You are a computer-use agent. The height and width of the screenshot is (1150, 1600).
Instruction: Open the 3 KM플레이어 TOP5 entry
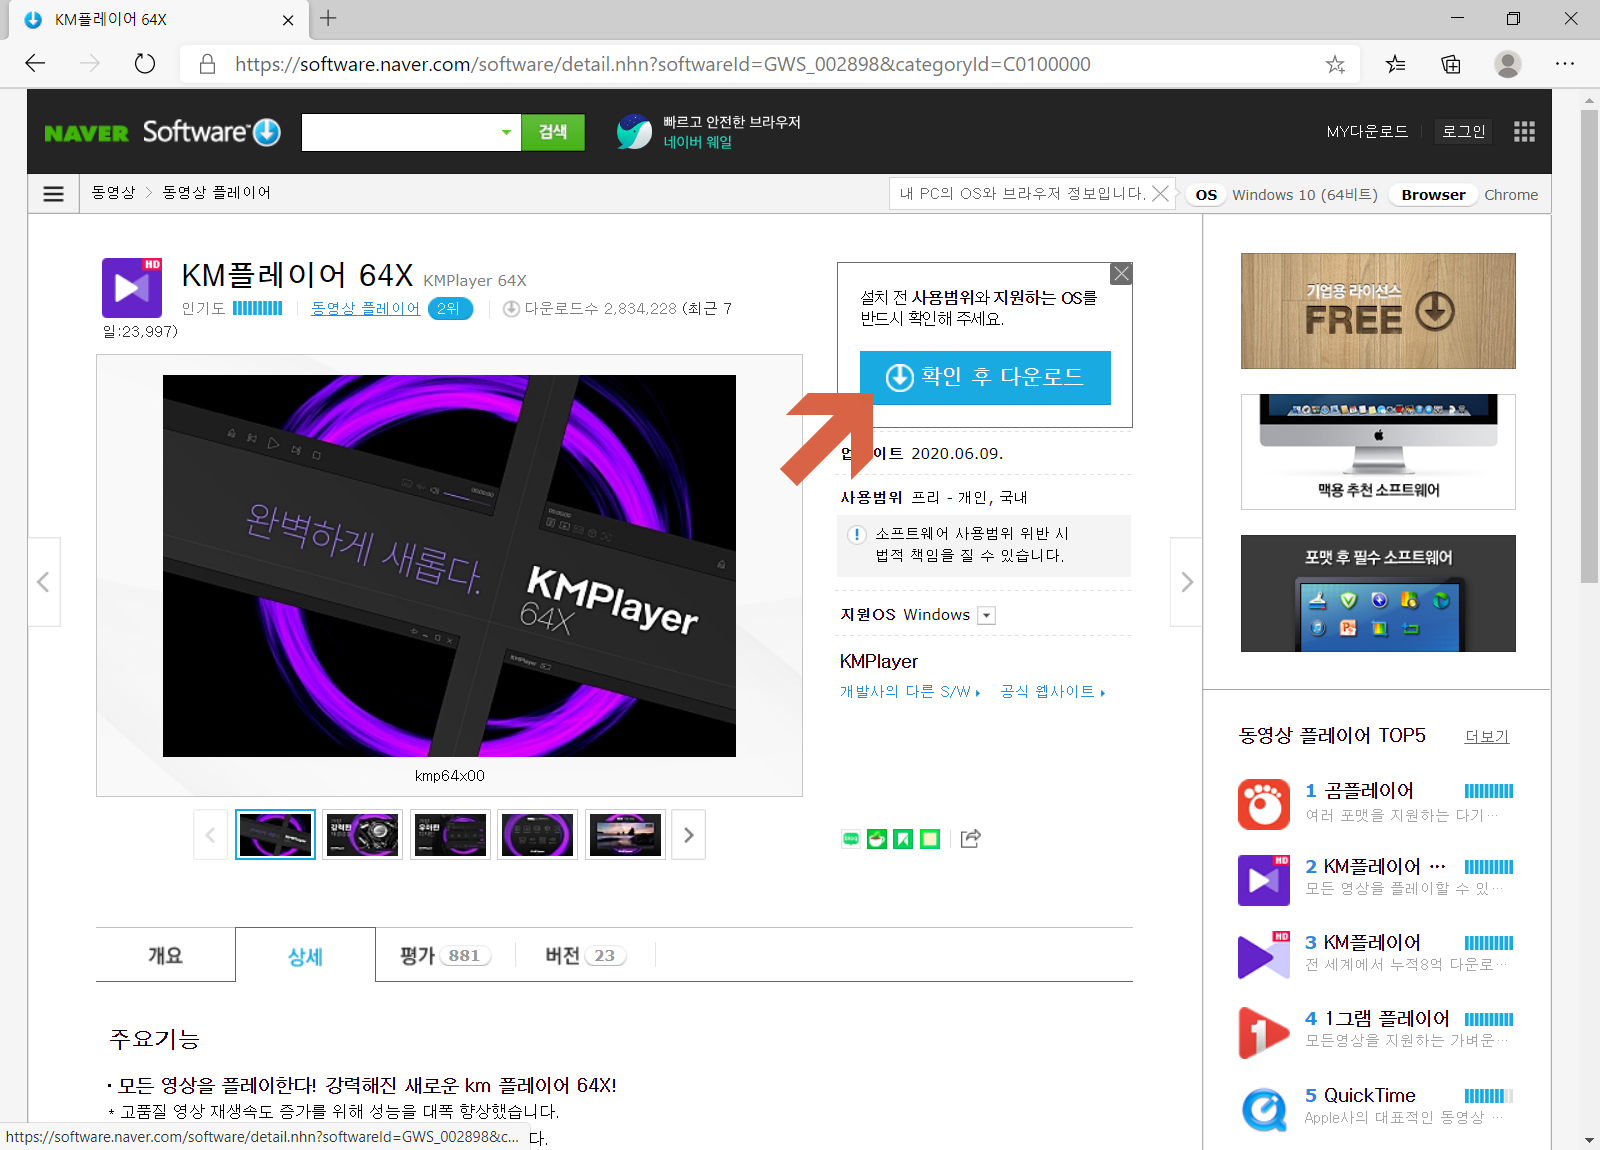pos(1363,943)
